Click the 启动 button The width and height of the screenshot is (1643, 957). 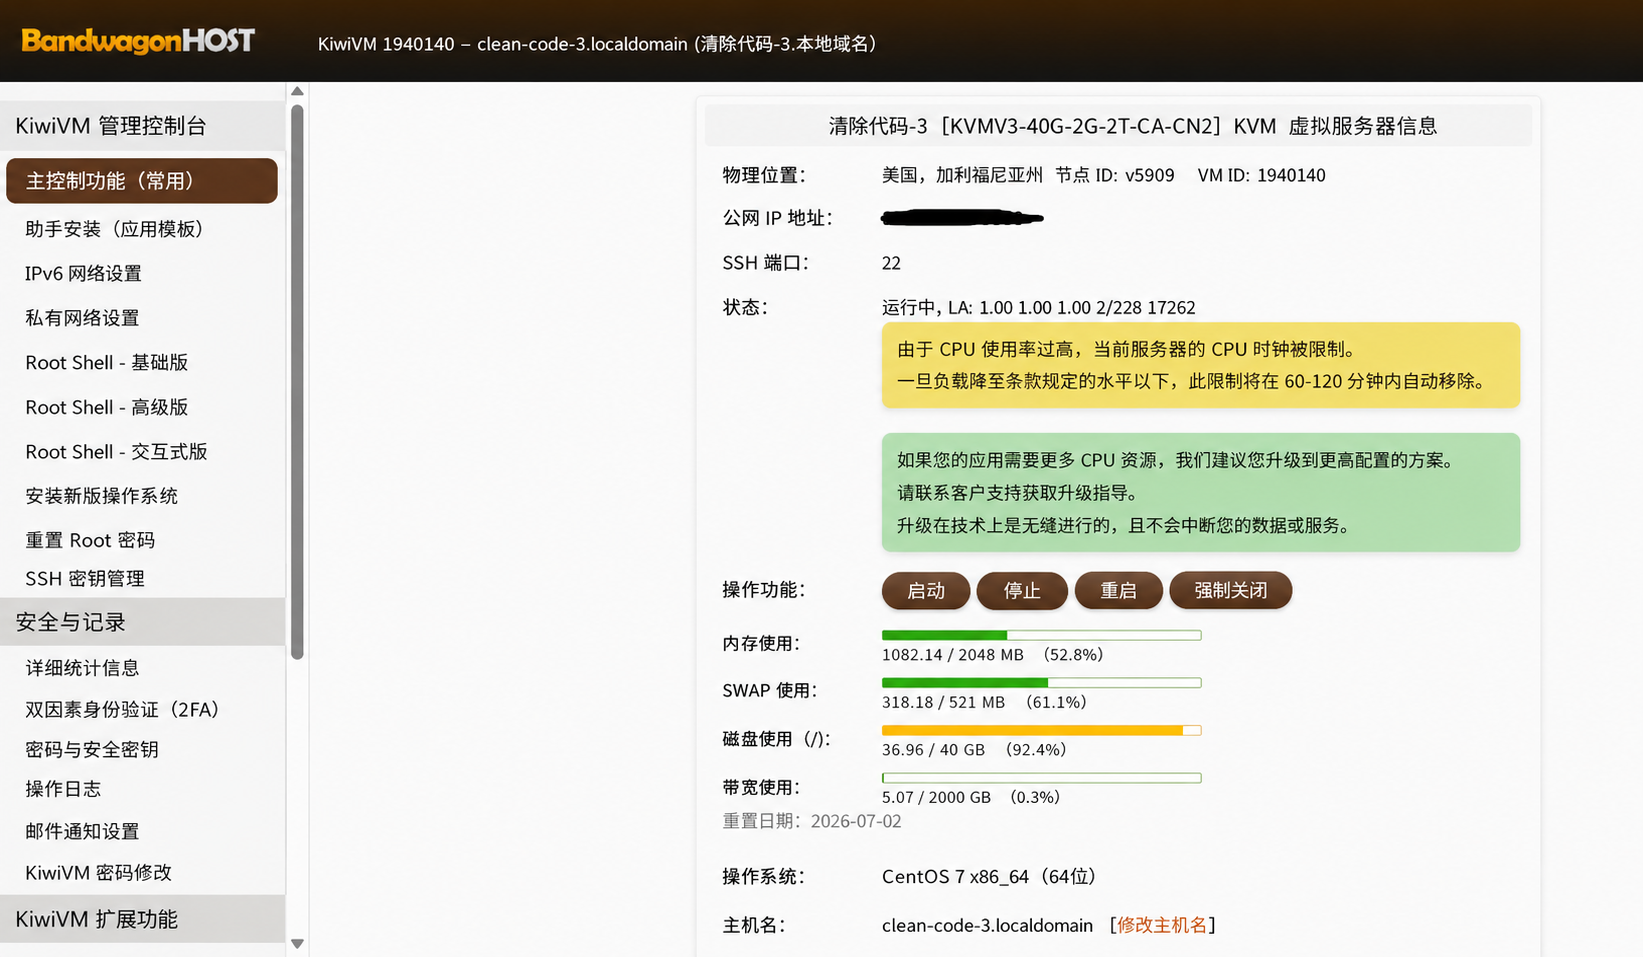coord(926,590)
